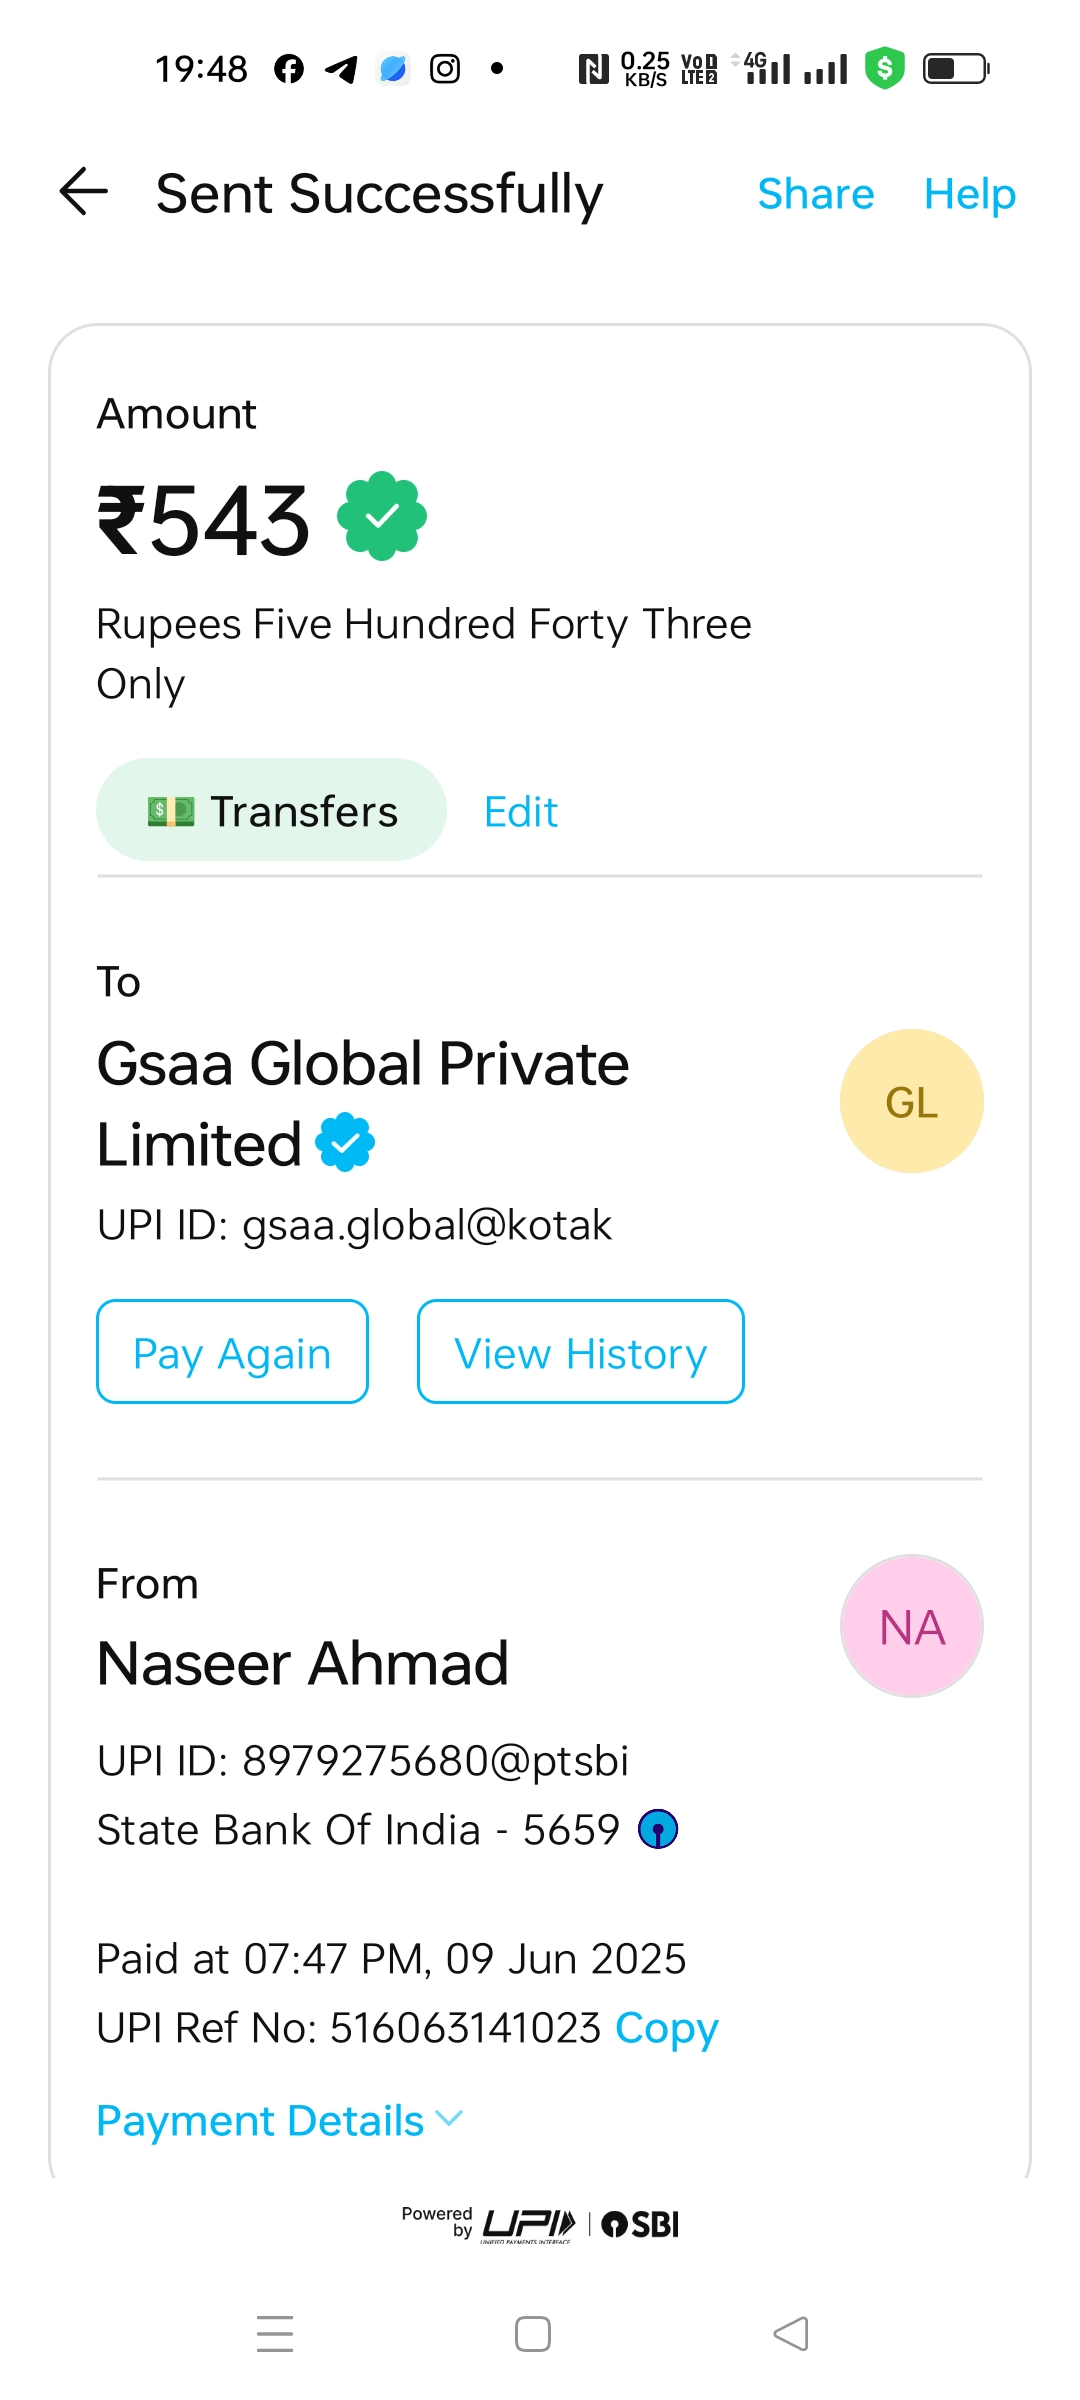Image resolution: width=1080 pixels, height=2400 pixels.
Task: Tap the blue verified merchant badge
Action: [345, 1142]
